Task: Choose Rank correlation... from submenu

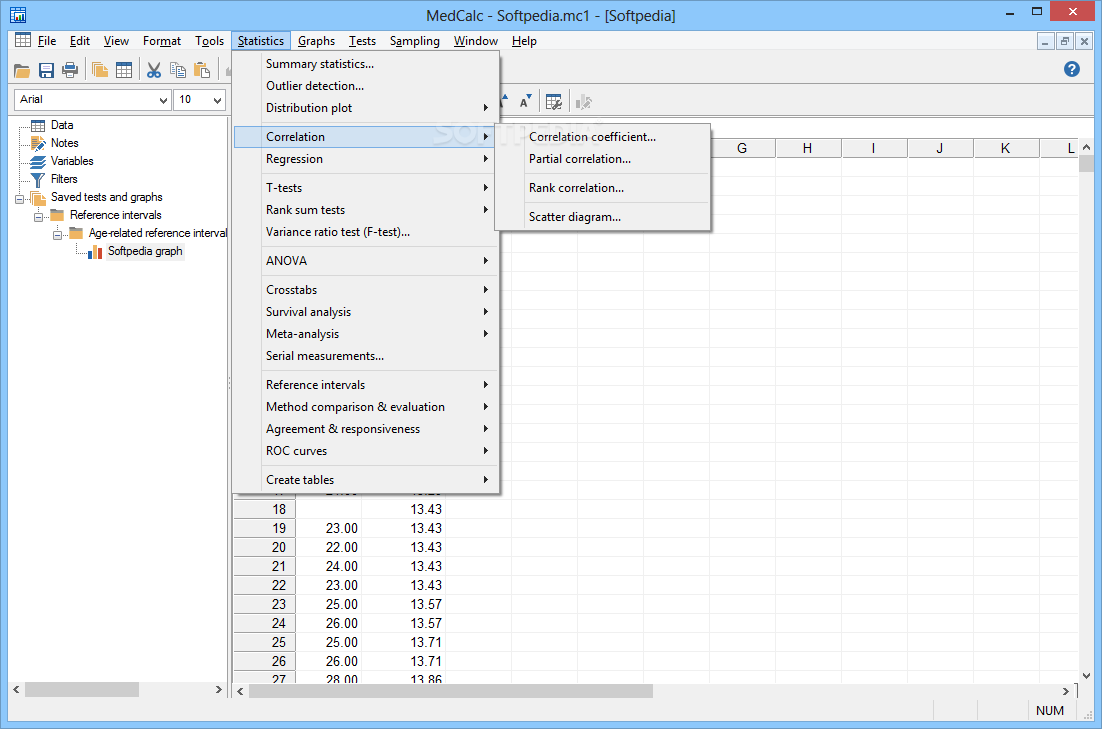Action: coord(602,188)
